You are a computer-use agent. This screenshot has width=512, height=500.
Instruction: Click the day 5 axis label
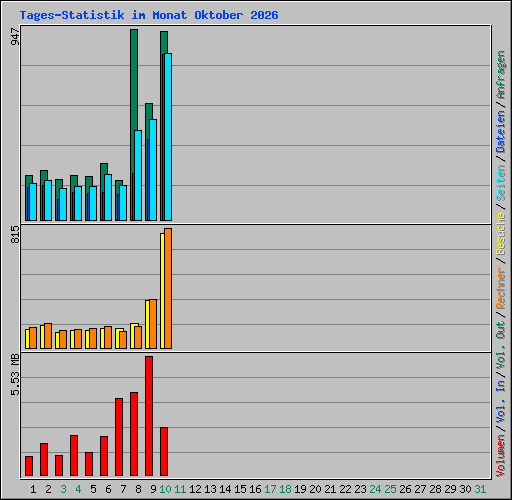93,489
